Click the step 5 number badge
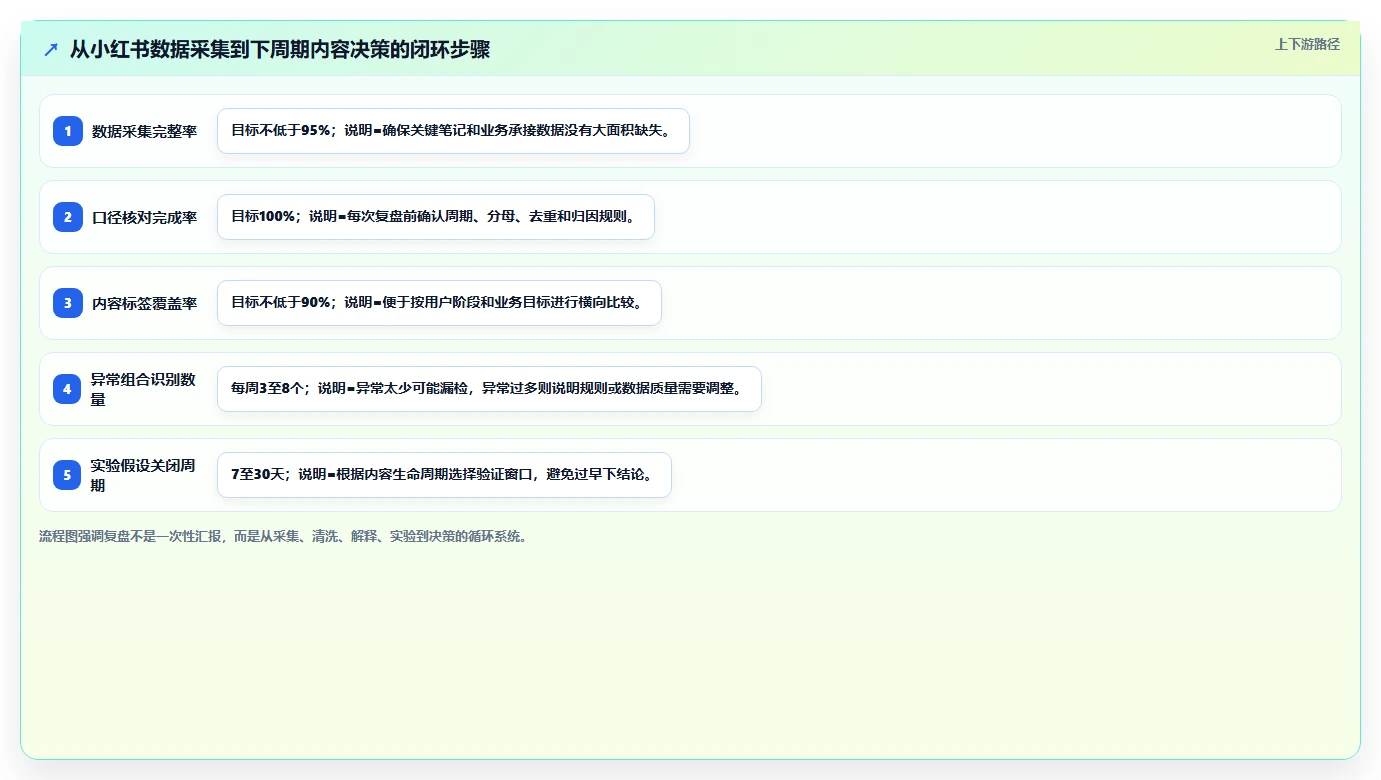Screen dimensions: 1381x780 click(x=68, y=475)
